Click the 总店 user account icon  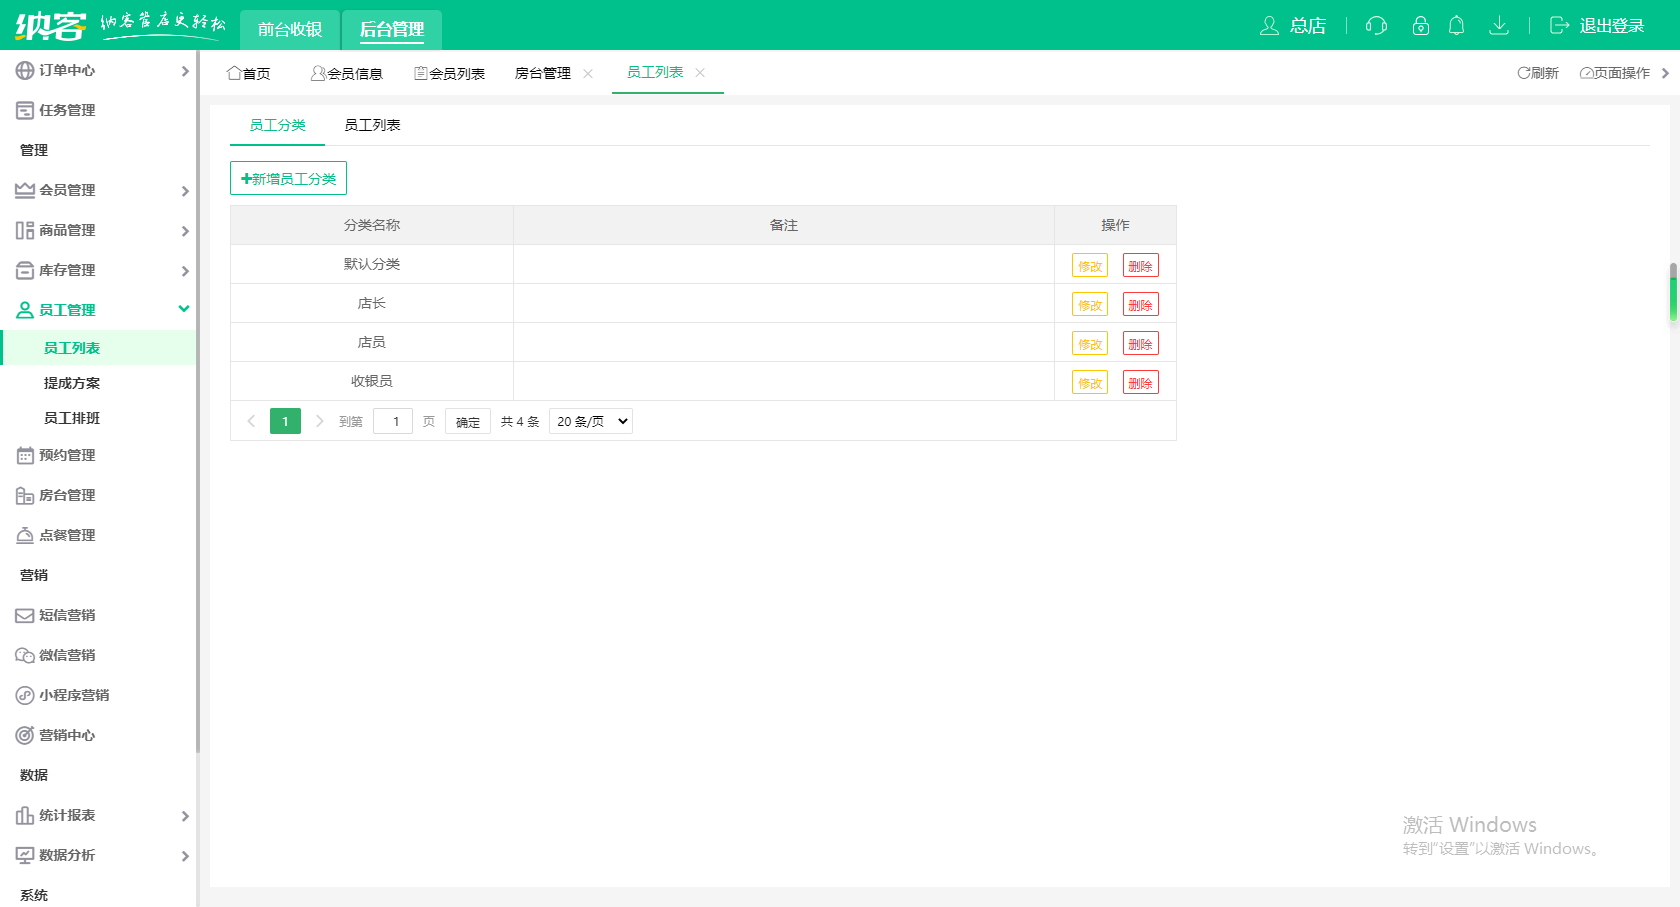point(1269,26)
